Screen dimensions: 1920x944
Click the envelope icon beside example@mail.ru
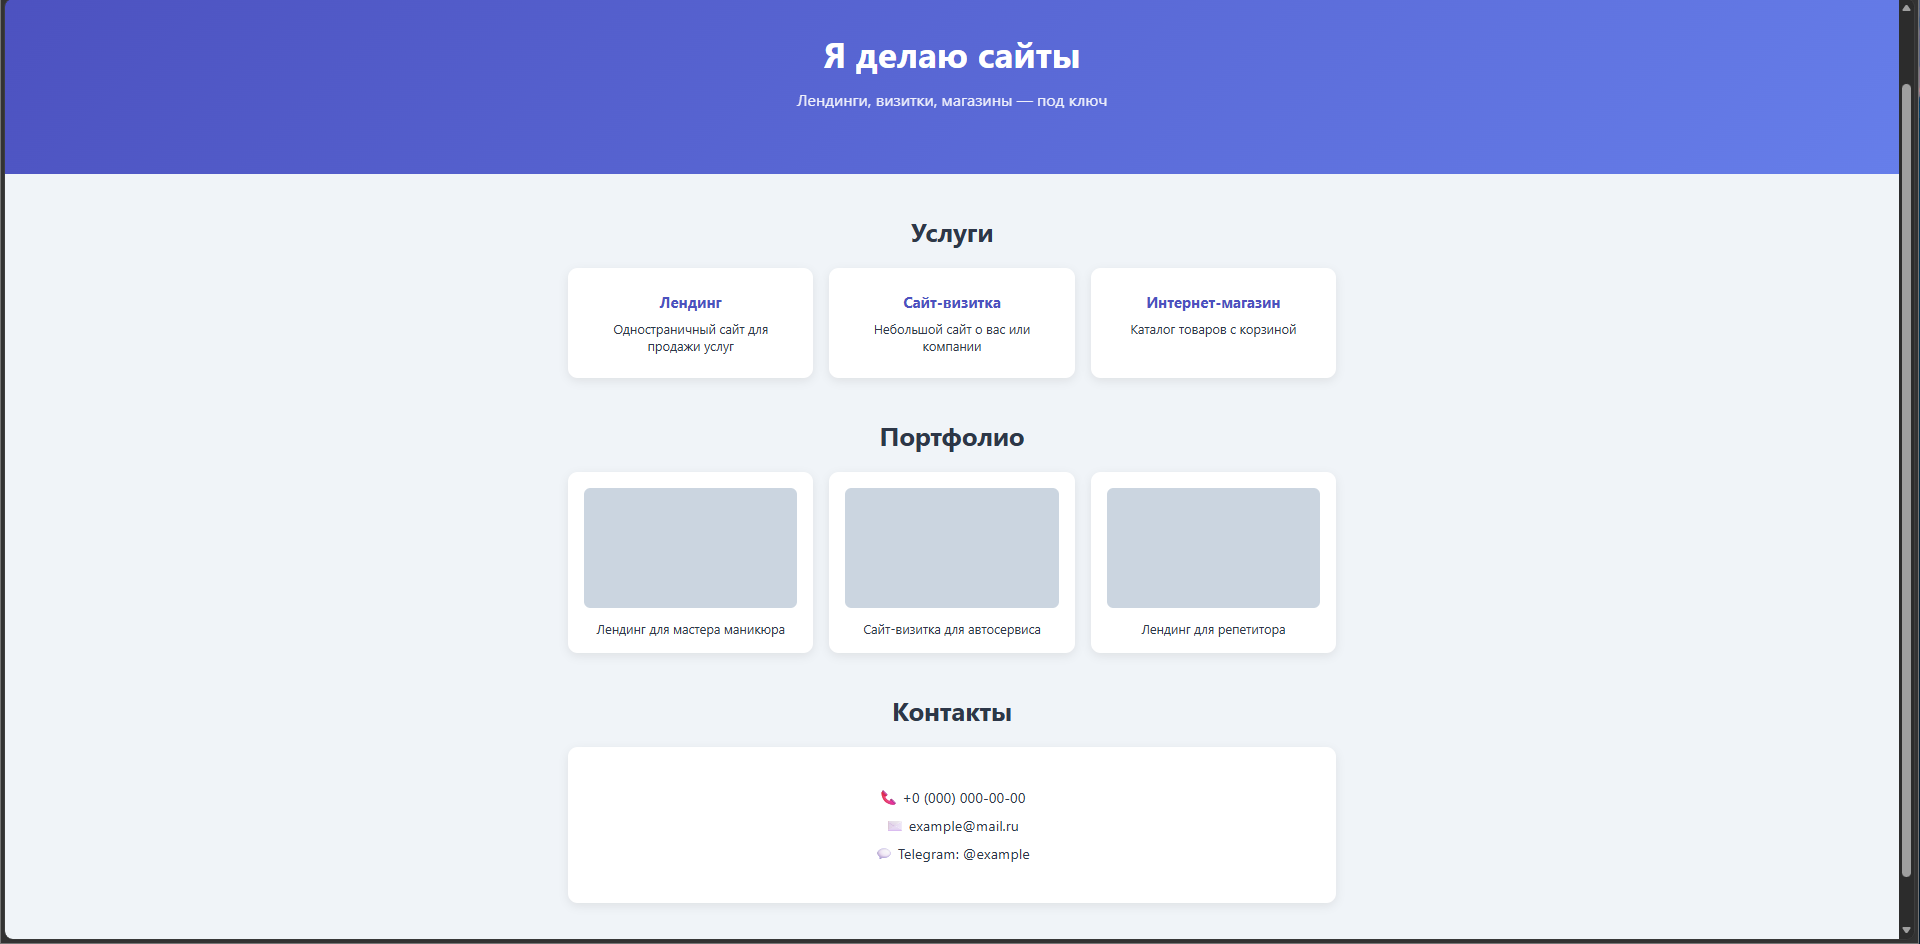coord(894,826)
